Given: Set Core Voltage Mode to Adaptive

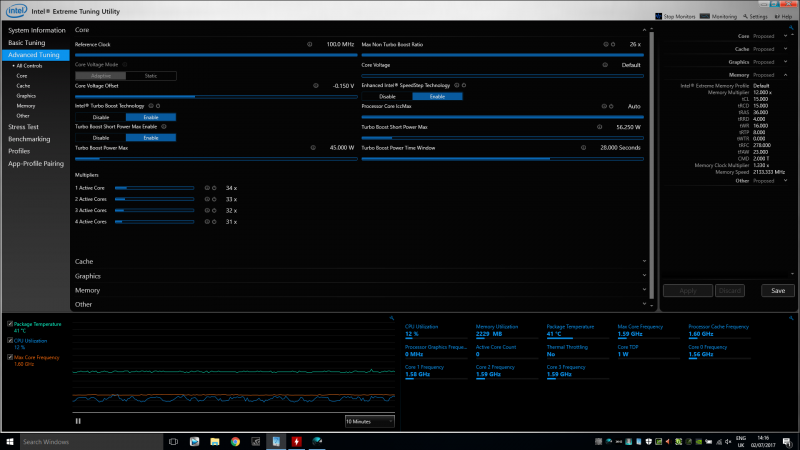Looking at the screenshot, I should (101, 76).
